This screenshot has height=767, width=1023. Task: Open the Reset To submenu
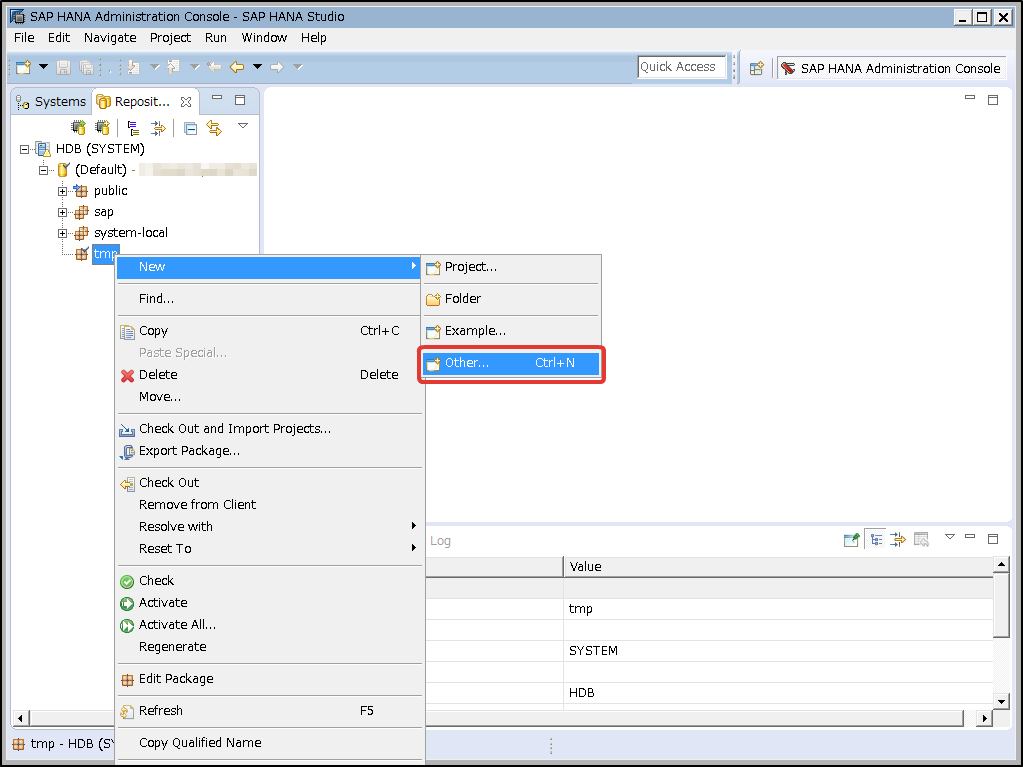tap(269, 549)
